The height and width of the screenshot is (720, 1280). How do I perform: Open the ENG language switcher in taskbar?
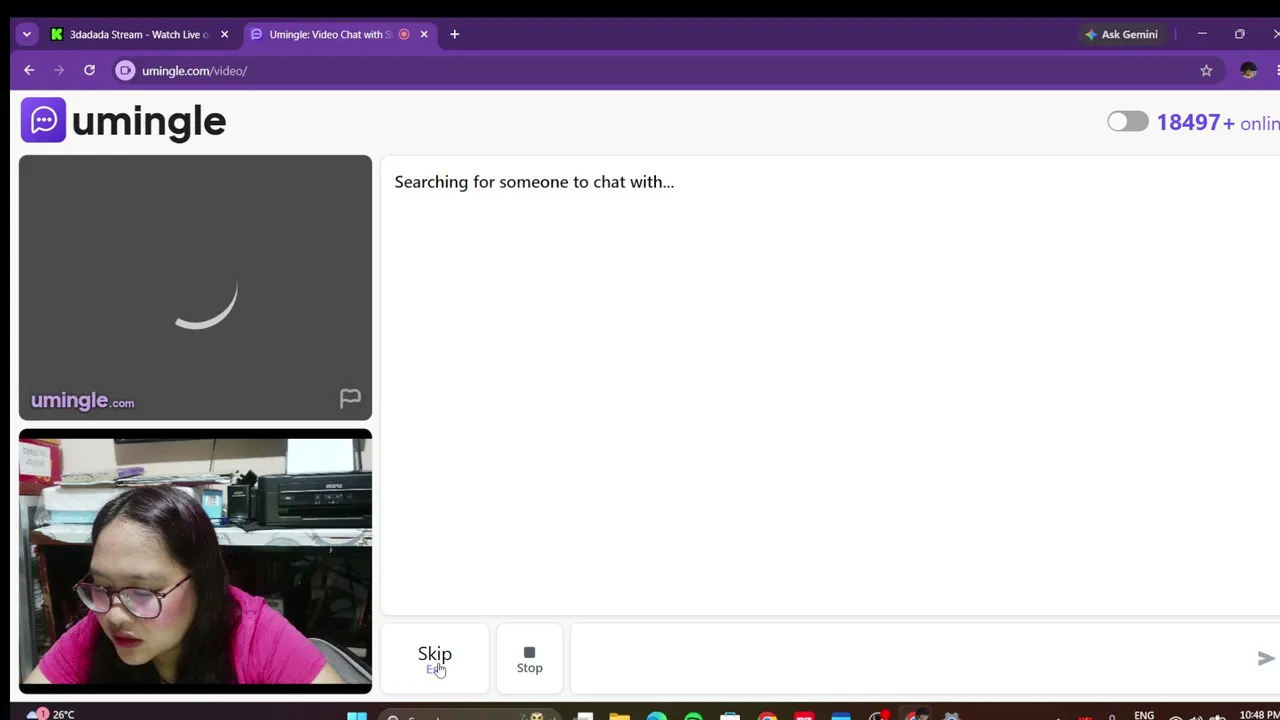(1144, 715)
